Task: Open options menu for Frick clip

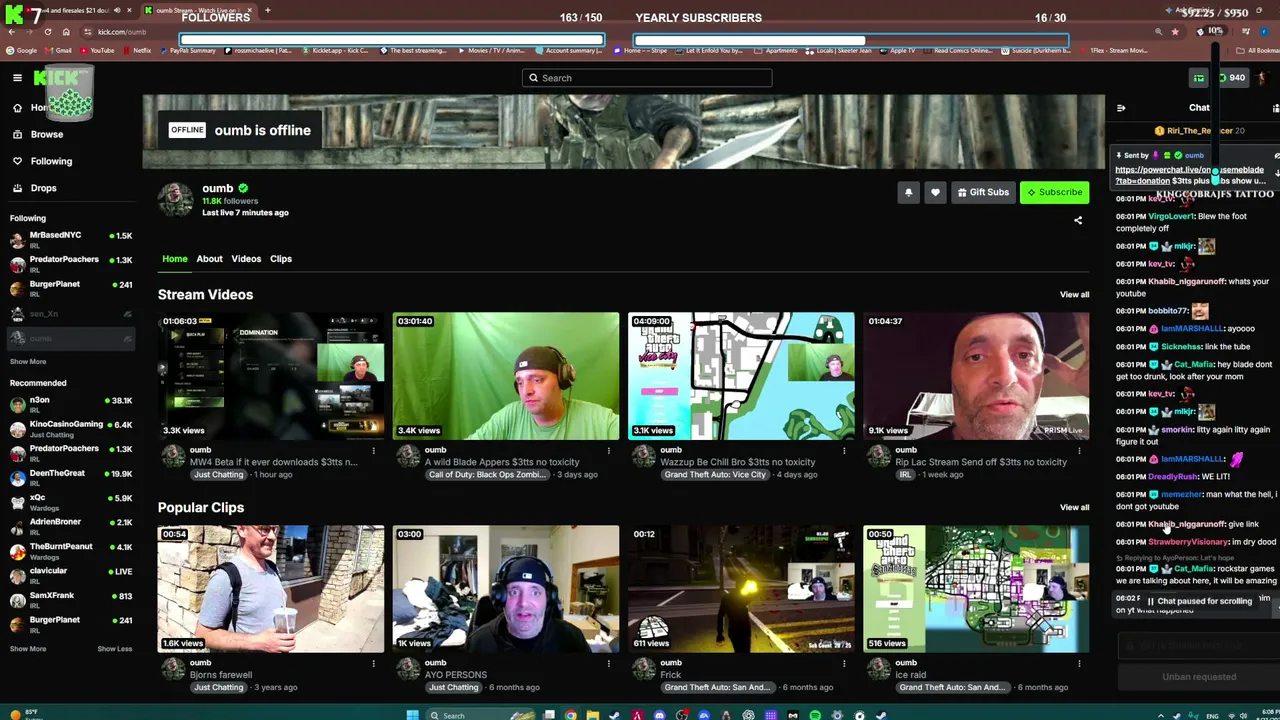Action: (x=843, y=663)
